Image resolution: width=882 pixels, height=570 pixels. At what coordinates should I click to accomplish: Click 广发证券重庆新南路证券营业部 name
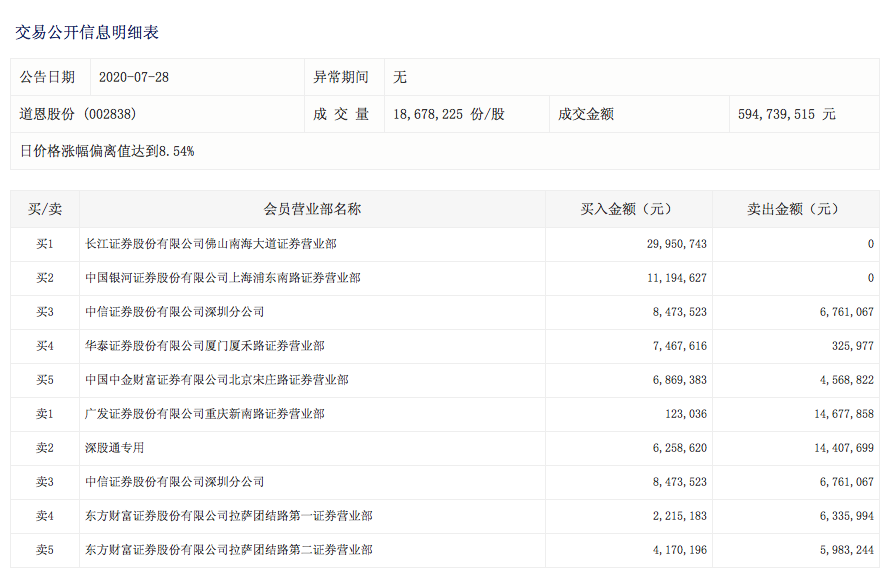pos(205,414)
